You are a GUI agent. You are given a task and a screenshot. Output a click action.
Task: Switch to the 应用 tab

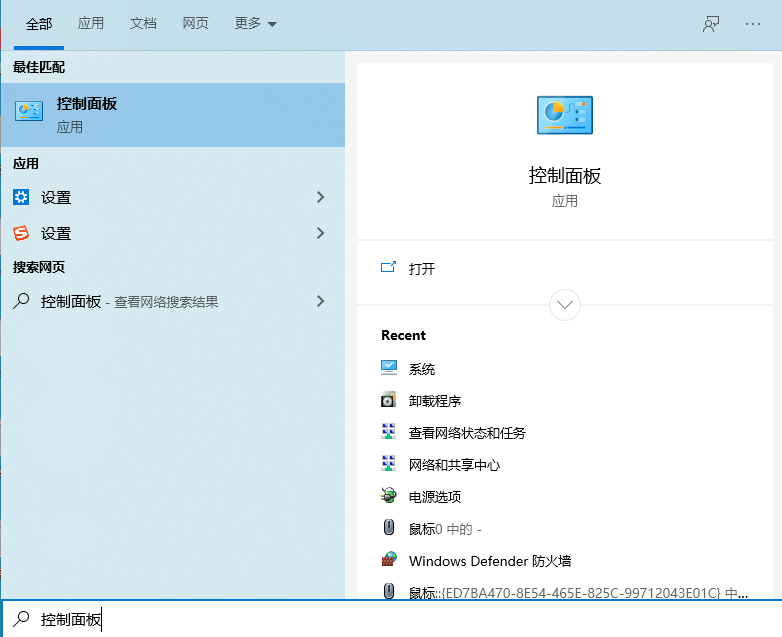pos(91,23)
